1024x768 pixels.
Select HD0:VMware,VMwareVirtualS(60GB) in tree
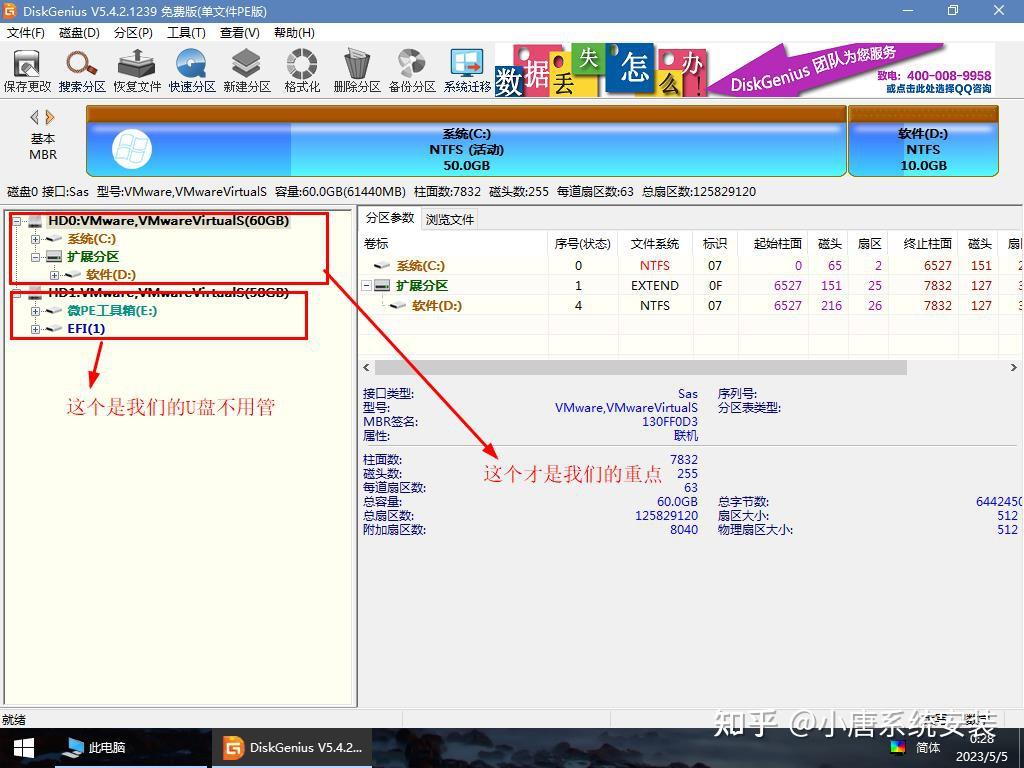(168, 221)
